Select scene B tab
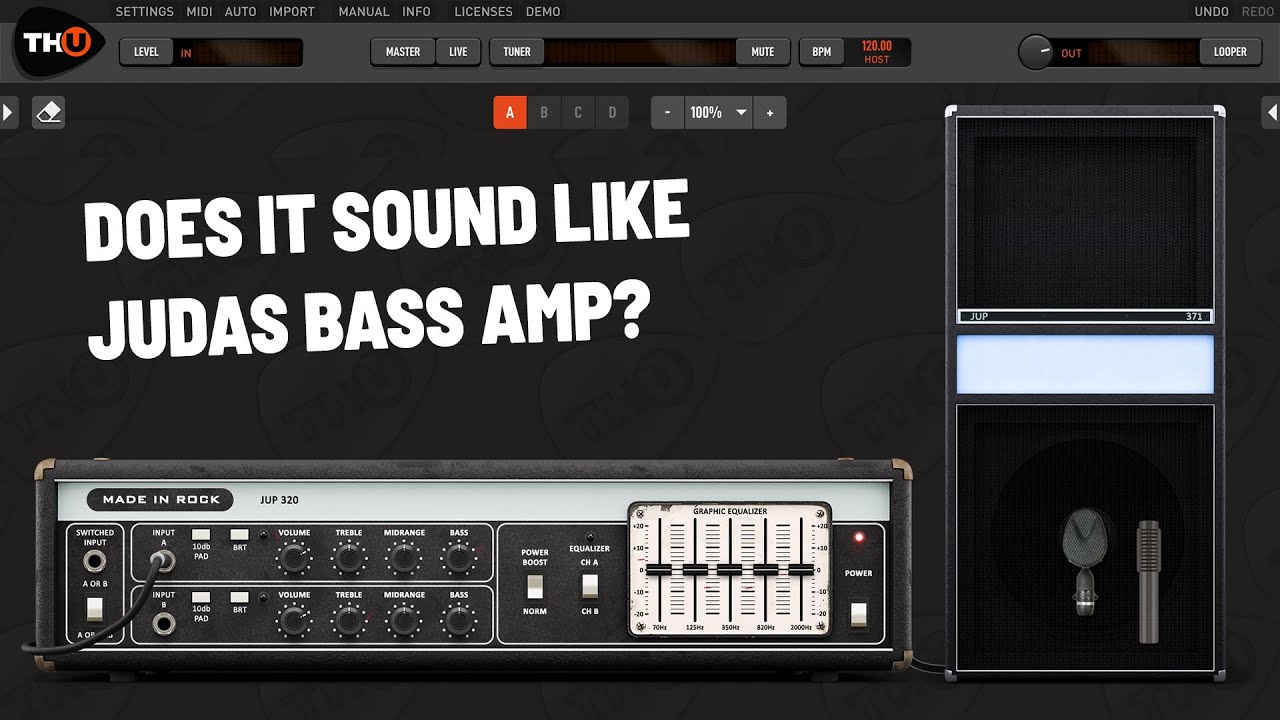1280x720 pixels. pyautogui.click(x=544, y=113)
